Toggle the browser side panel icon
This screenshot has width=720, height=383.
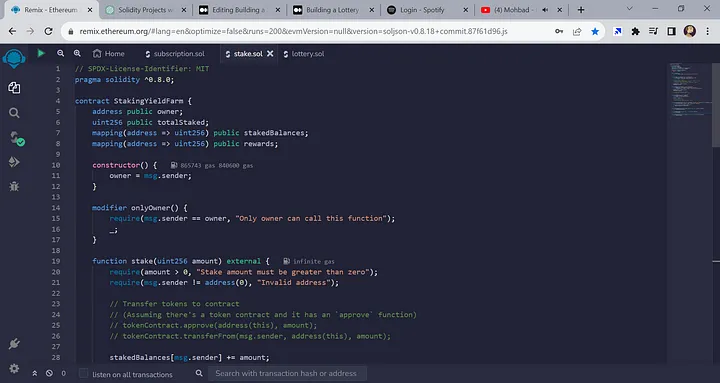[671, 31]
